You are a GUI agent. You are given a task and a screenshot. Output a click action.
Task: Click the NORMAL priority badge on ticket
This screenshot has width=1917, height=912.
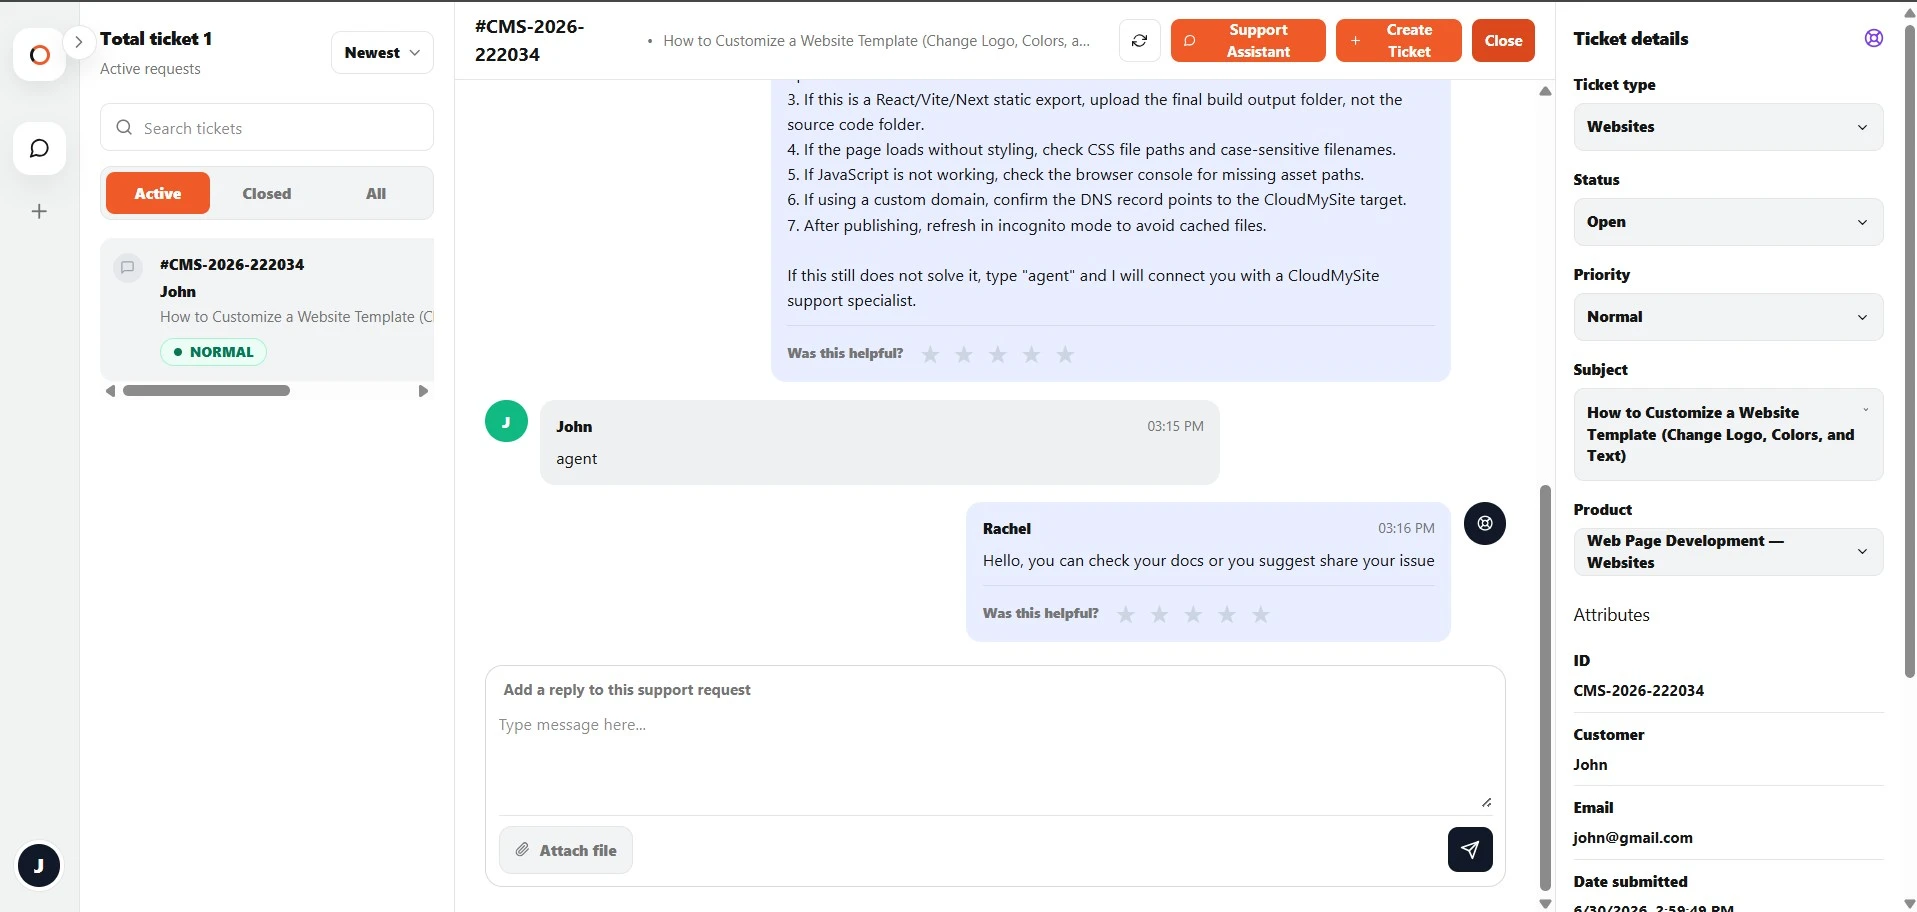coord(213,352)
